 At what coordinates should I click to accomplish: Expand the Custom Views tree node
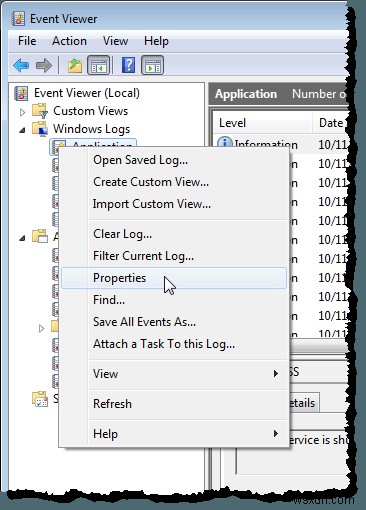(22, 112)
